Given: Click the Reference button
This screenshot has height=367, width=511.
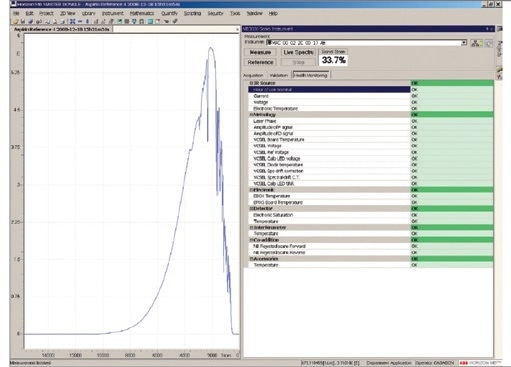Looking at the screenshot, I should tap(260, 62).
